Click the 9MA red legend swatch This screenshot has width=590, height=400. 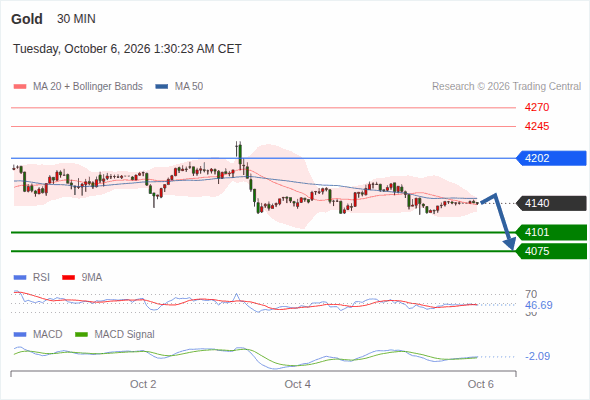click(x=68, y=278)
